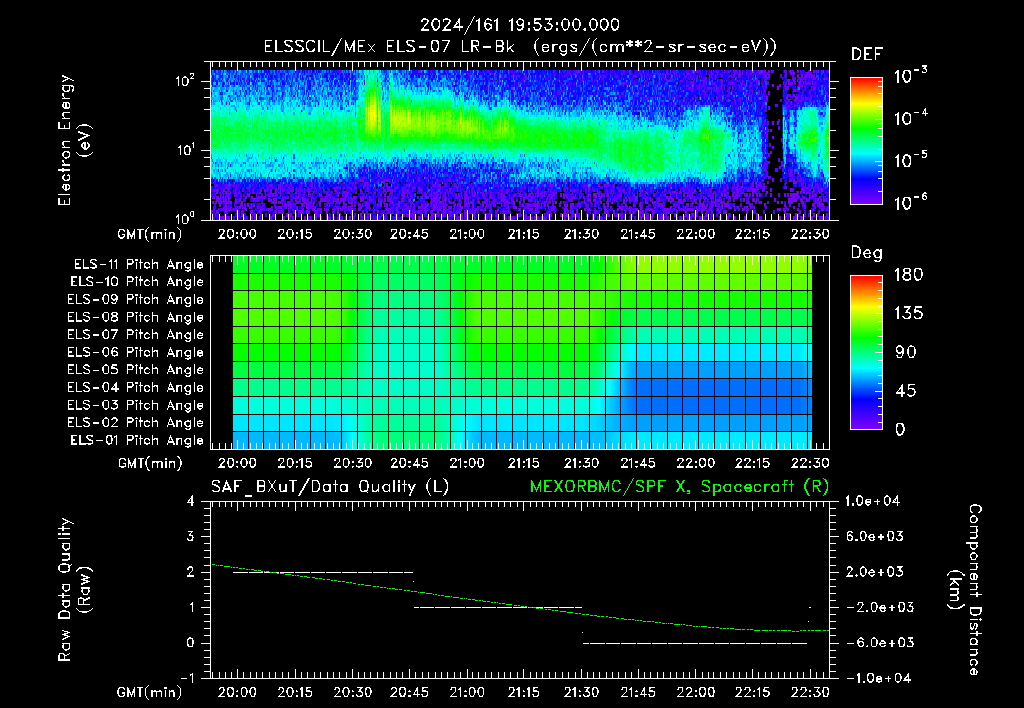Click the GMT(min) label under the spectrogram
1024x708 pixels.
150,234
